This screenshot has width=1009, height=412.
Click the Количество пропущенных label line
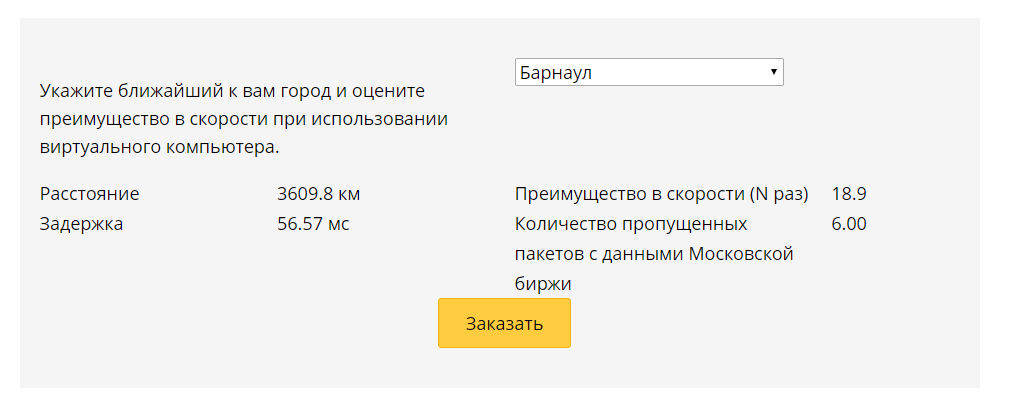click(630, 224)
